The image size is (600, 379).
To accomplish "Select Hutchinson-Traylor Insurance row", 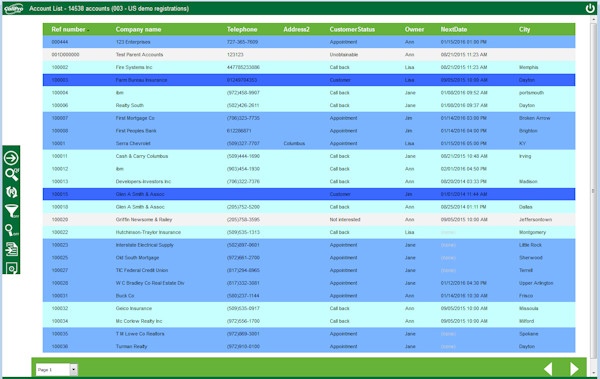I will (309, 232).
